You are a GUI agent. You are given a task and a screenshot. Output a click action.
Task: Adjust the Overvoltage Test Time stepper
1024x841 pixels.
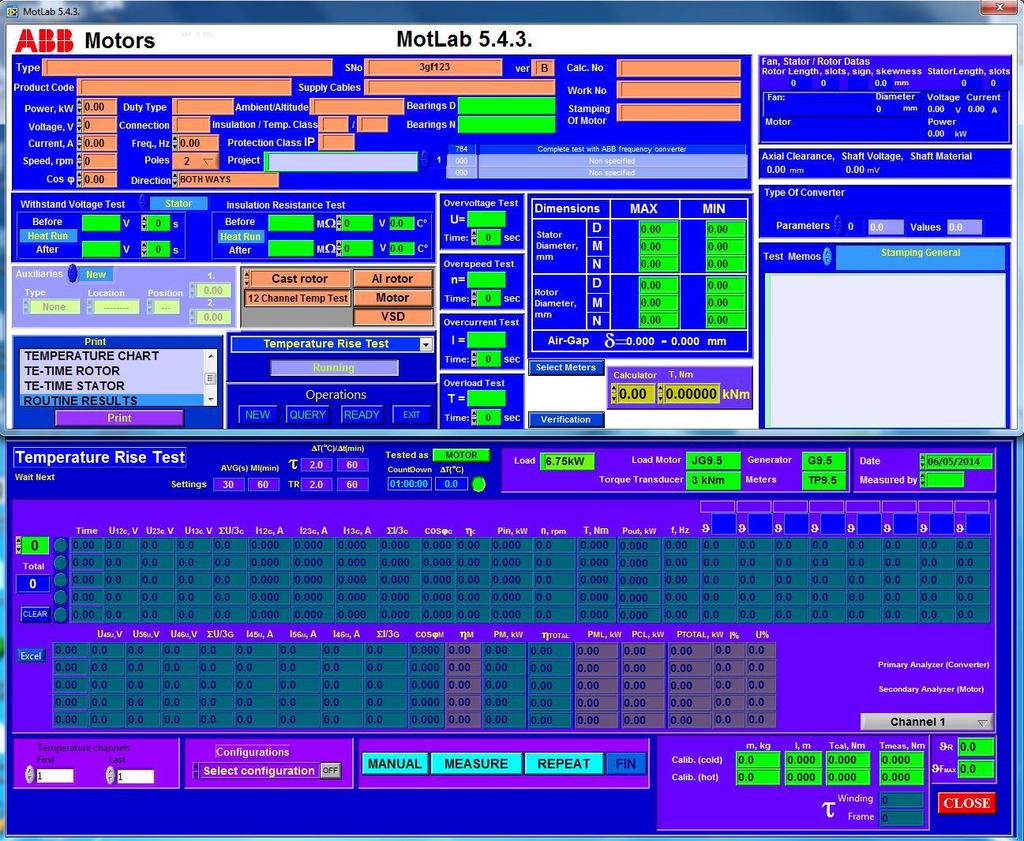[x=474, y=238]
